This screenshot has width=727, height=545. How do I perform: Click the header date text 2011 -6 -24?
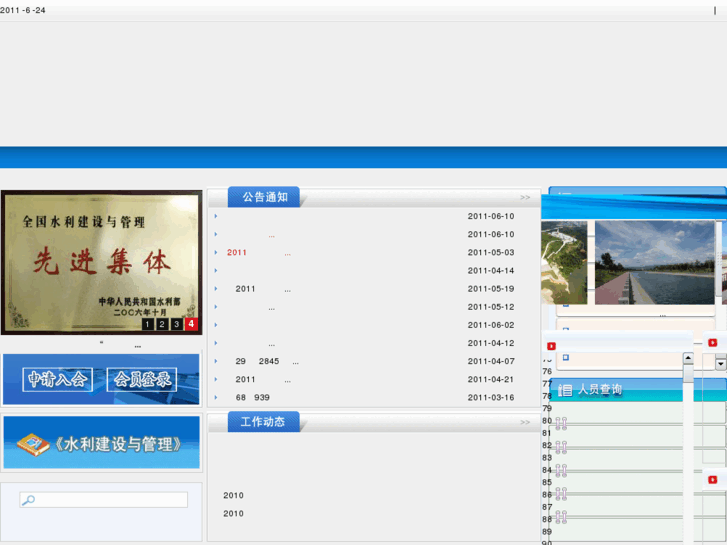point(23,10)
